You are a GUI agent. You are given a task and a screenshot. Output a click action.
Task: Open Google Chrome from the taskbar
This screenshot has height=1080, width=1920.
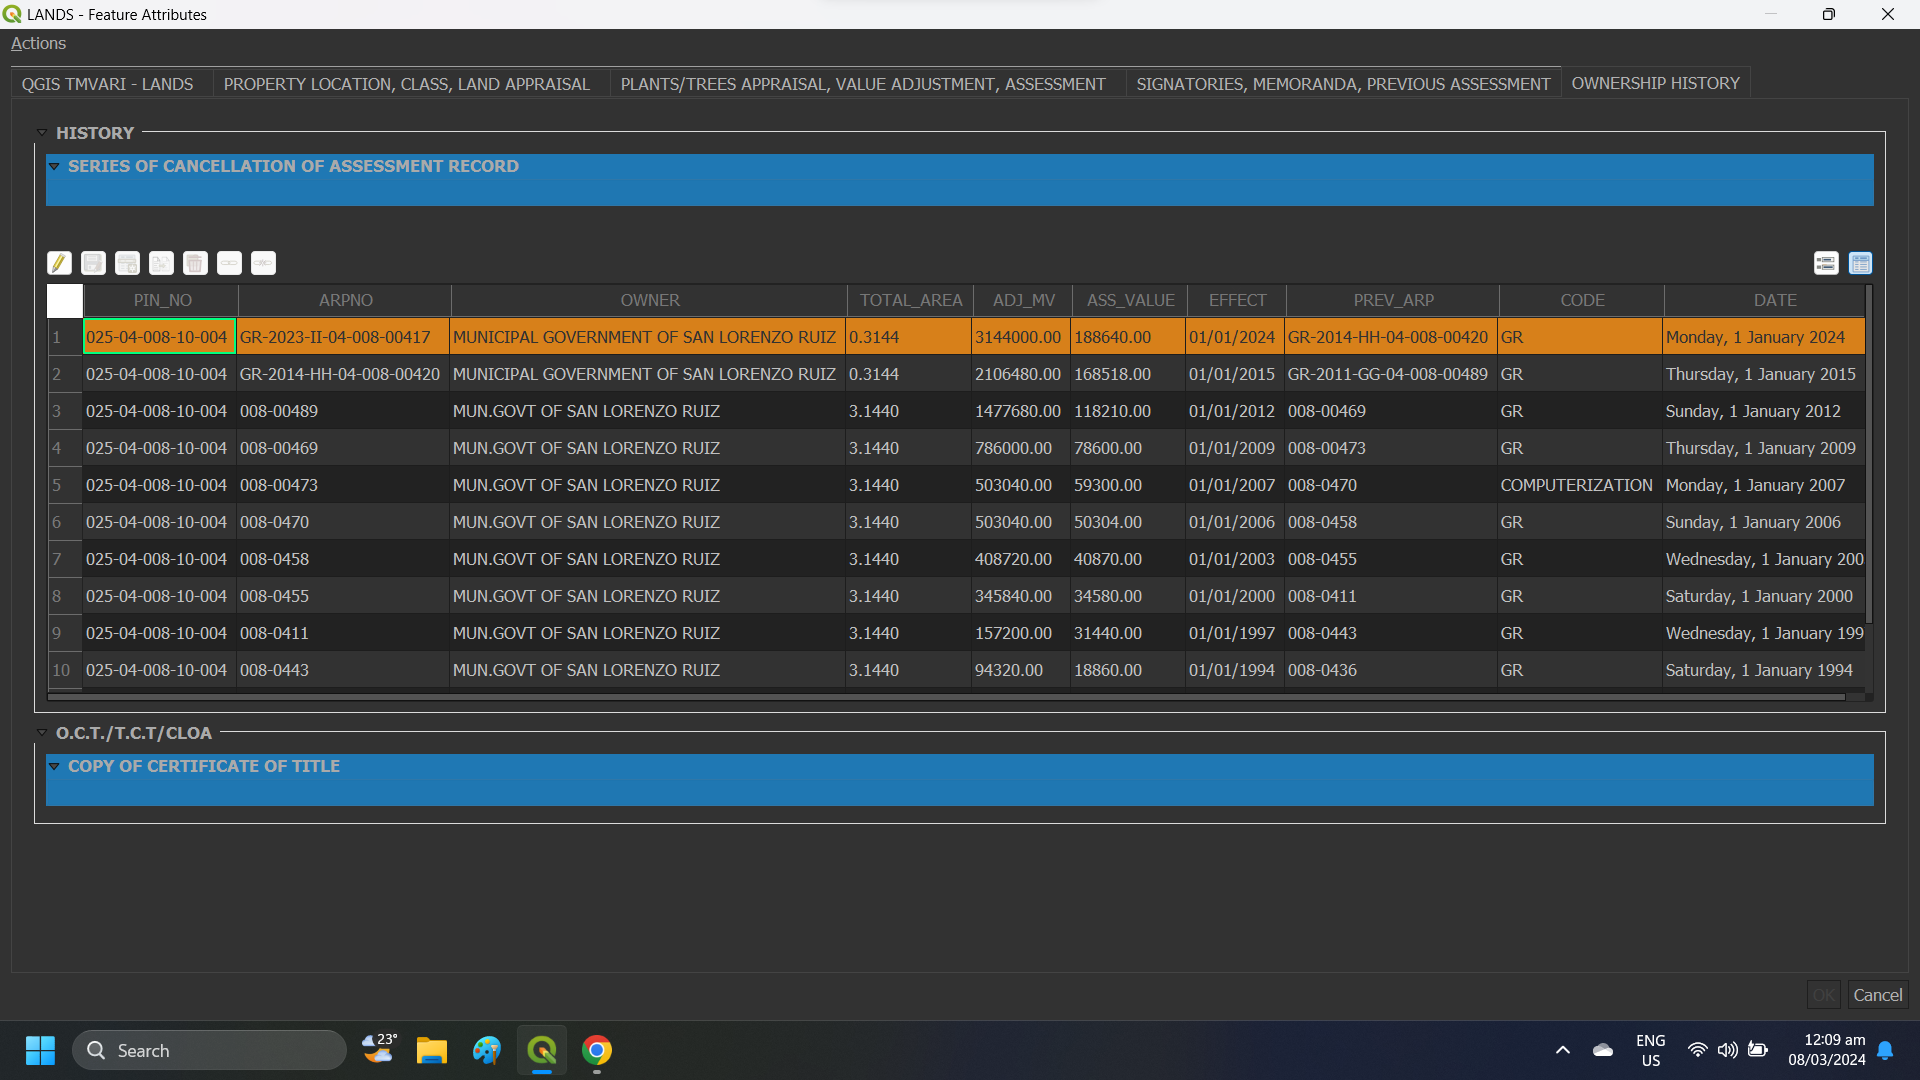[x=597, y=1051]
